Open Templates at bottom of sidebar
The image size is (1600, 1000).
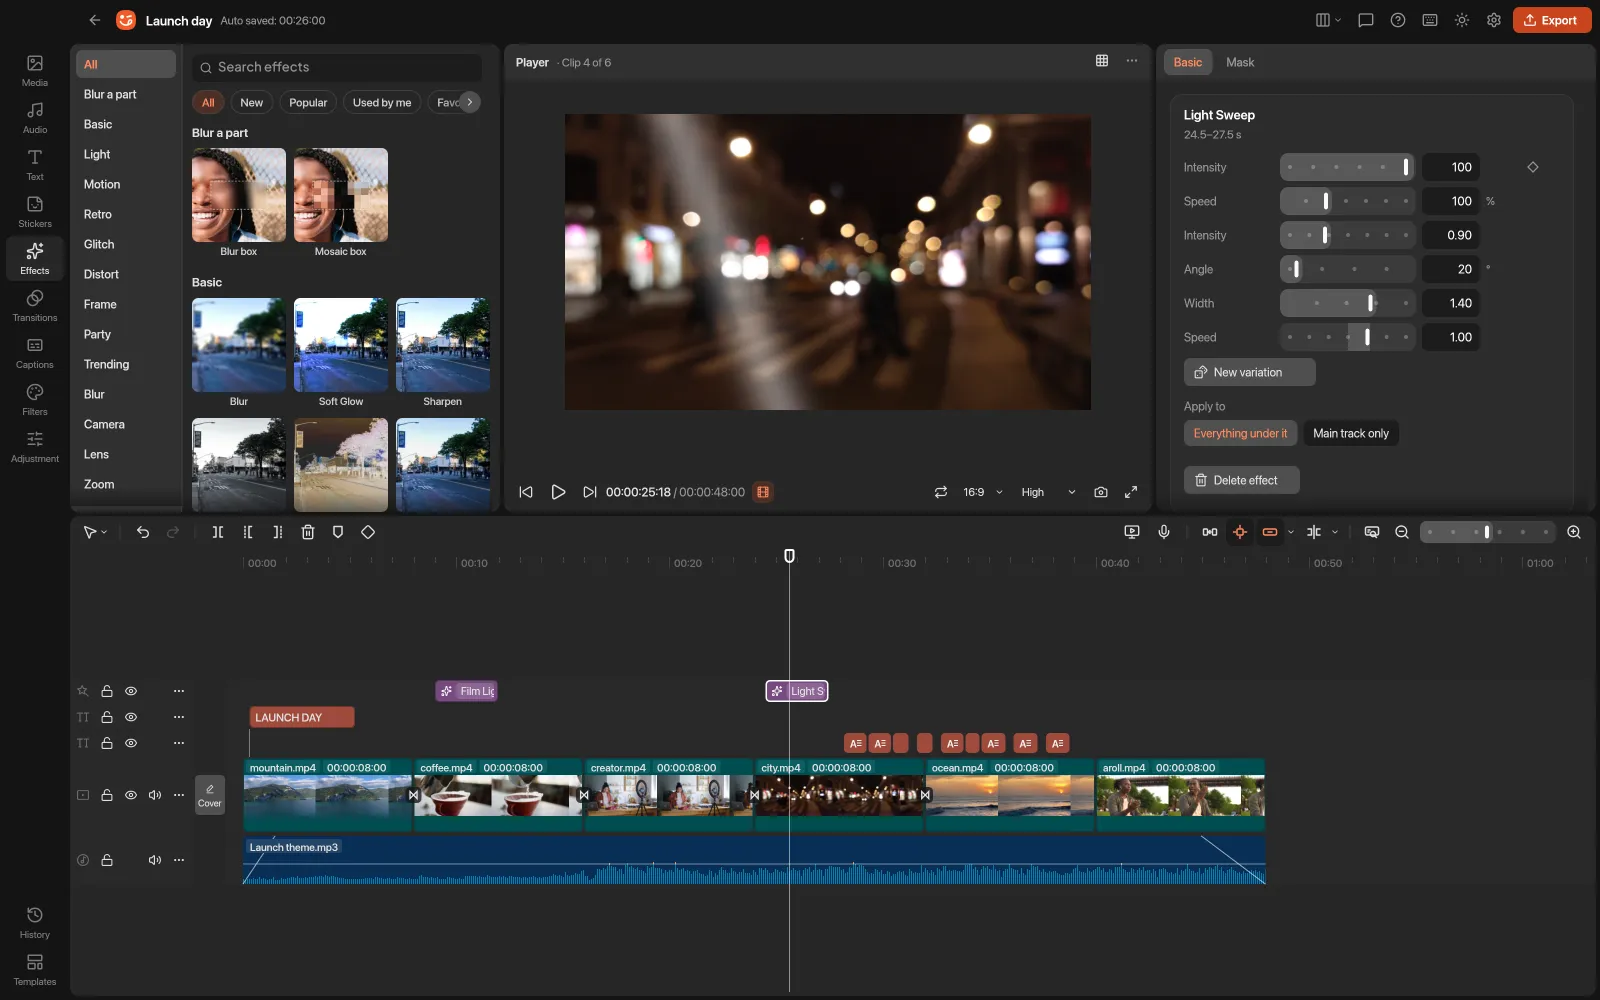tap(35, 969)
